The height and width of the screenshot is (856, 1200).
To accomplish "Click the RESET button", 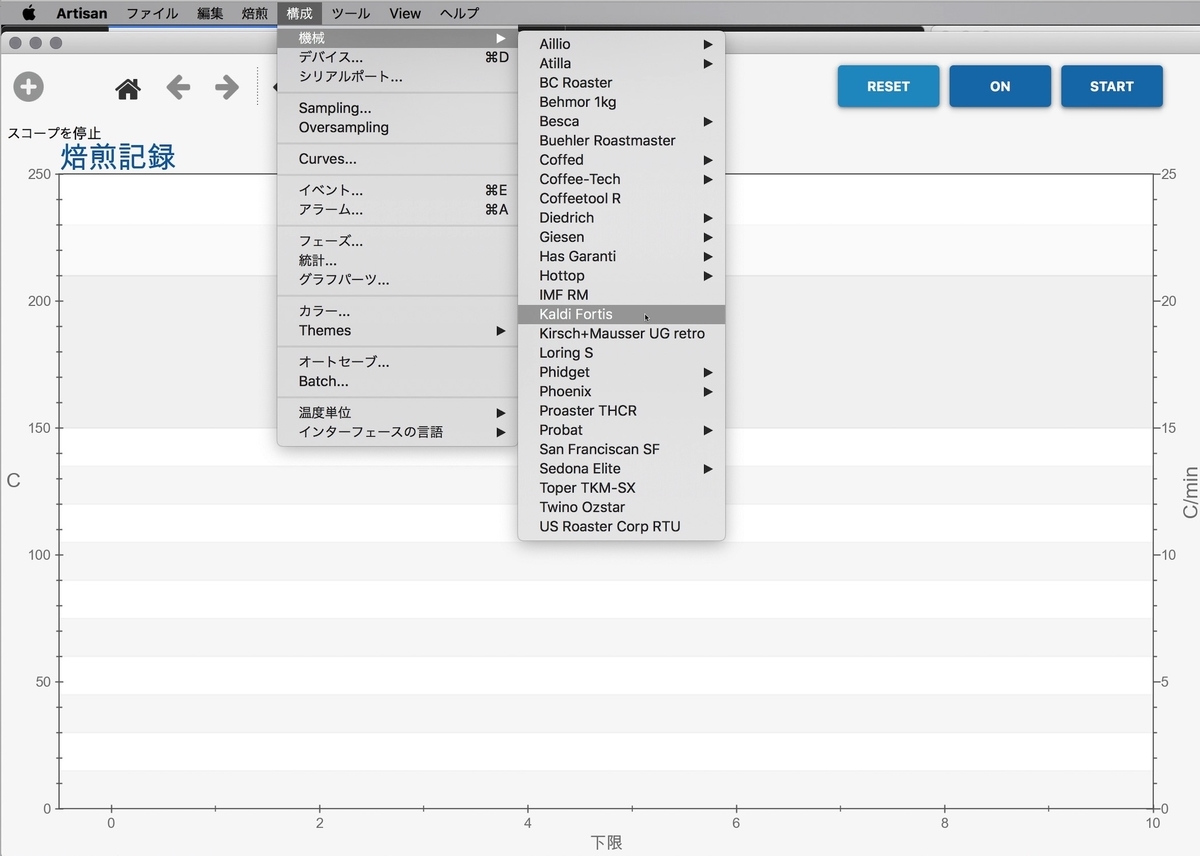I will pyautogui.click(x=888, y=86).
